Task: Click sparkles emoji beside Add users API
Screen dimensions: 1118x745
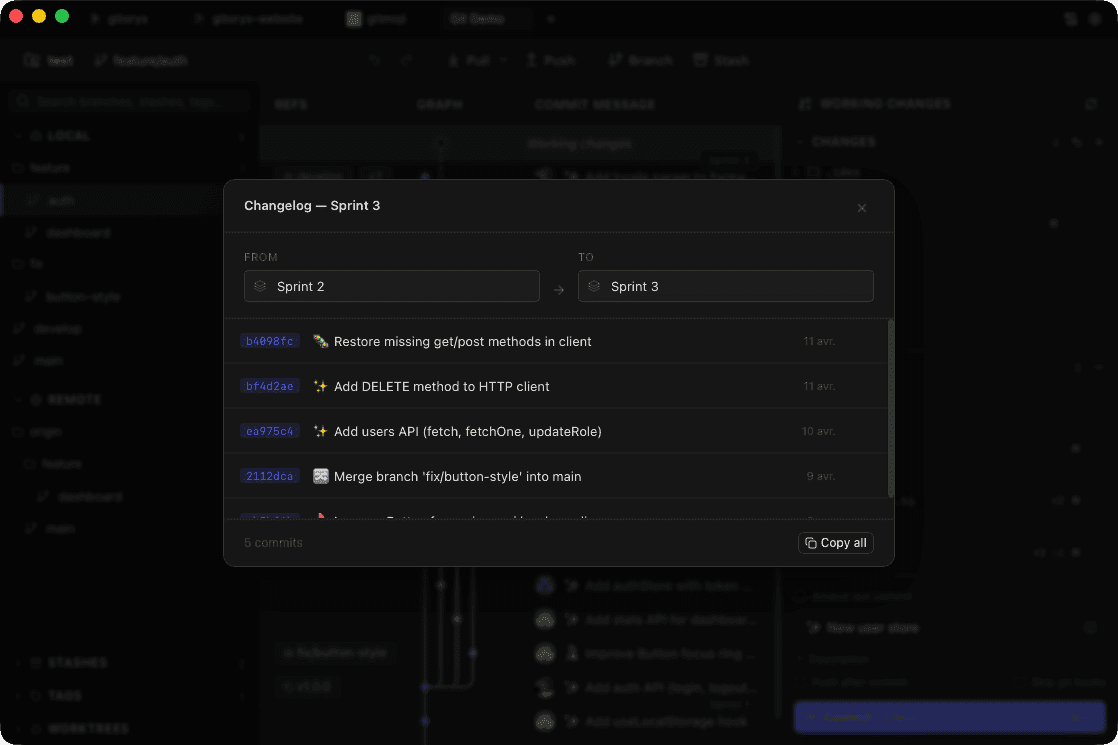Action: (x=320, y=431)
